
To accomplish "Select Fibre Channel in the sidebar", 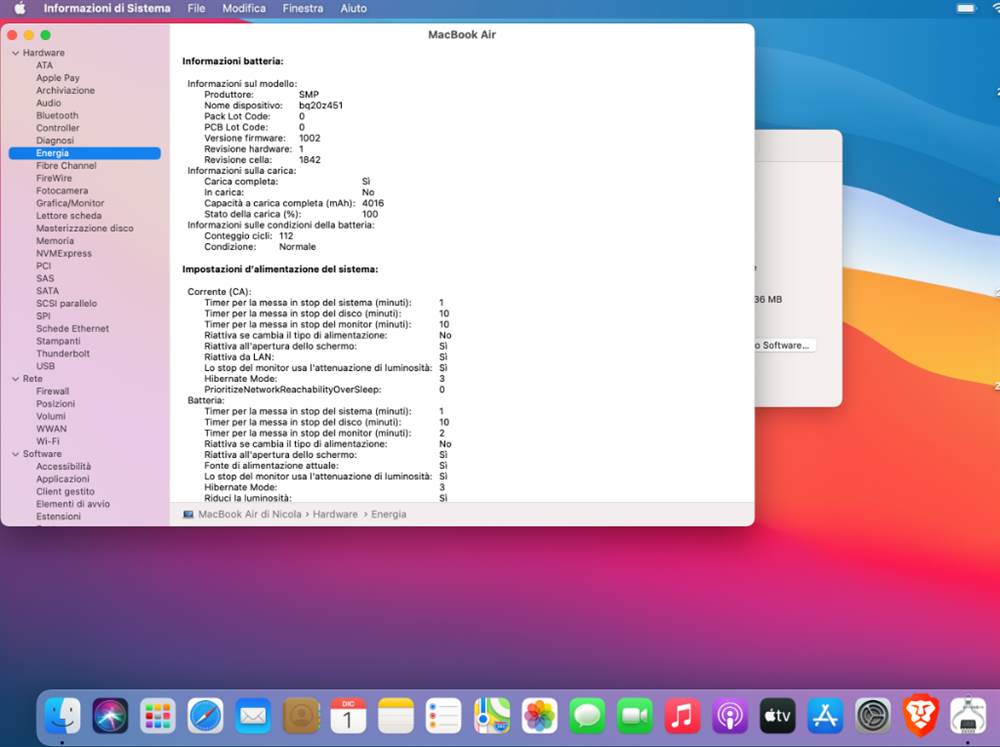I will click(x=66, y=166).
